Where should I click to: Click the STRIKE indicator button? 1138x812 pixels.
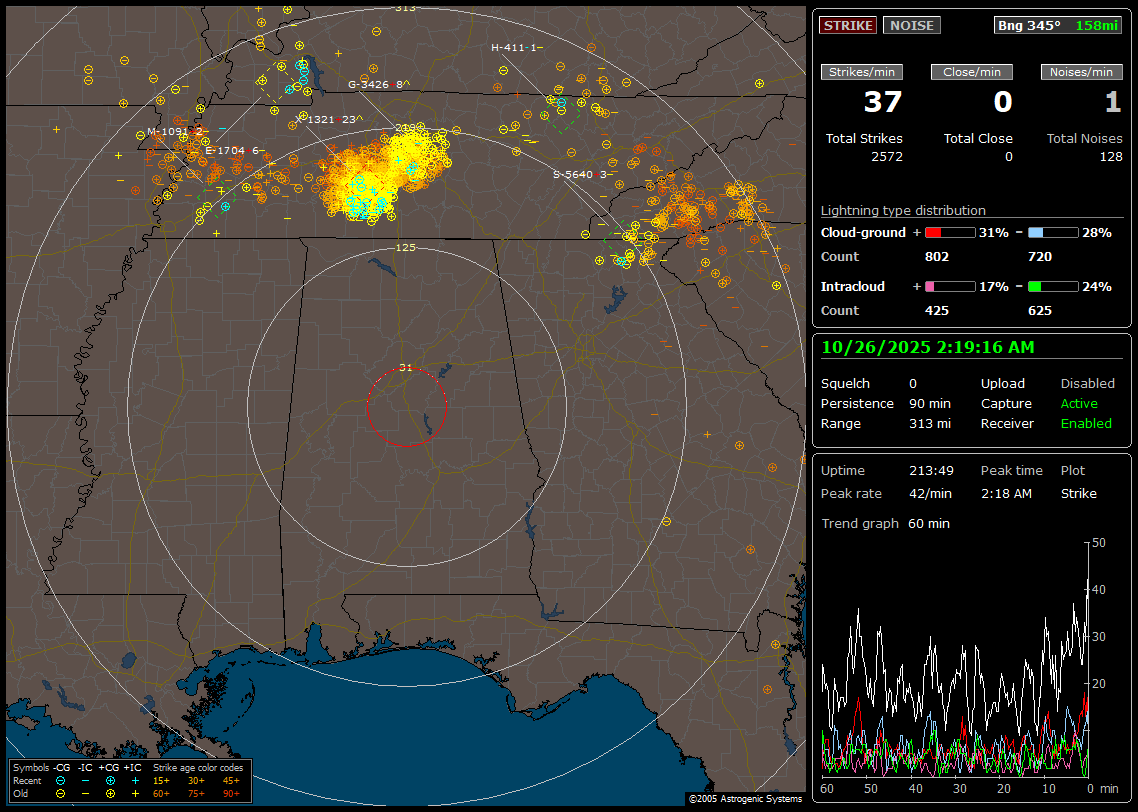click(848, 25)
